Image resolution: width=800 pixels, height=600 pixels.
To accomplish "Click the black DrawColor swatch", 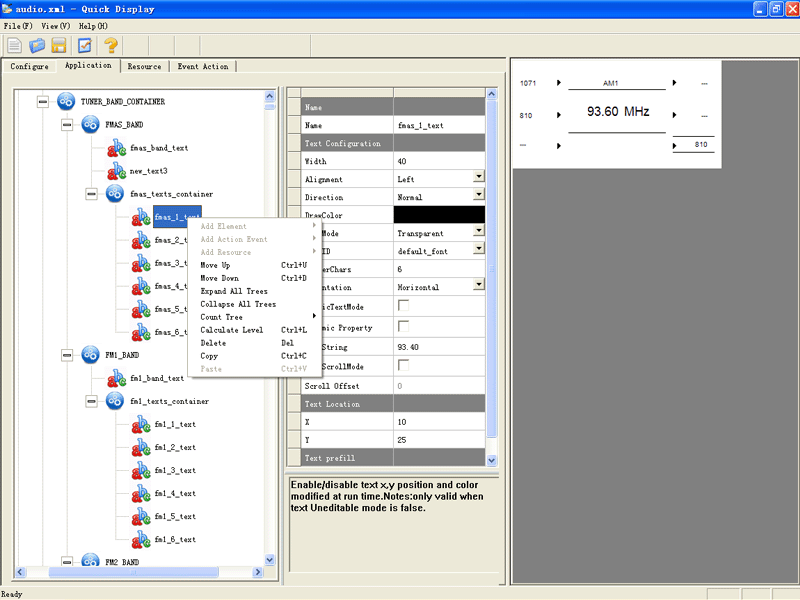I will click(439, 215).
